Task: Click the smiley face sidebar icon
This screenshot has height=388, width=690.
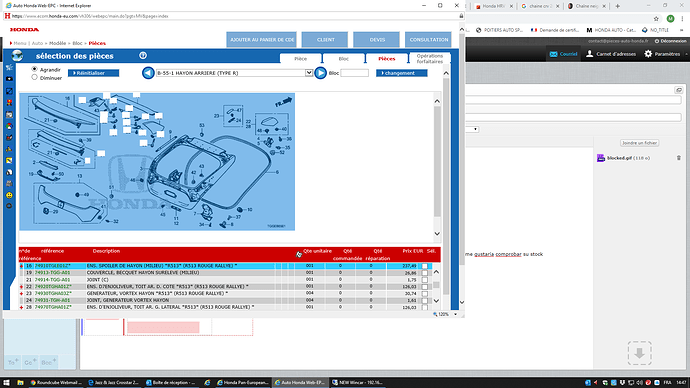Action: tap(9, 195)
